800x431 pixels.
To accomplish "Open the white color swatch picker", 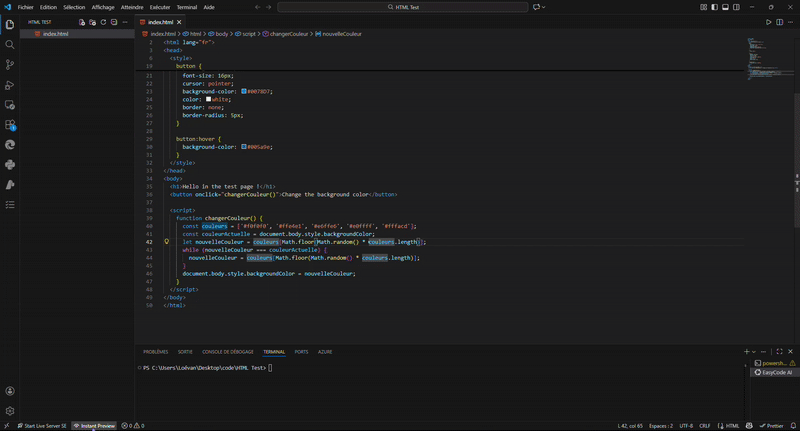I will point(208,99).
